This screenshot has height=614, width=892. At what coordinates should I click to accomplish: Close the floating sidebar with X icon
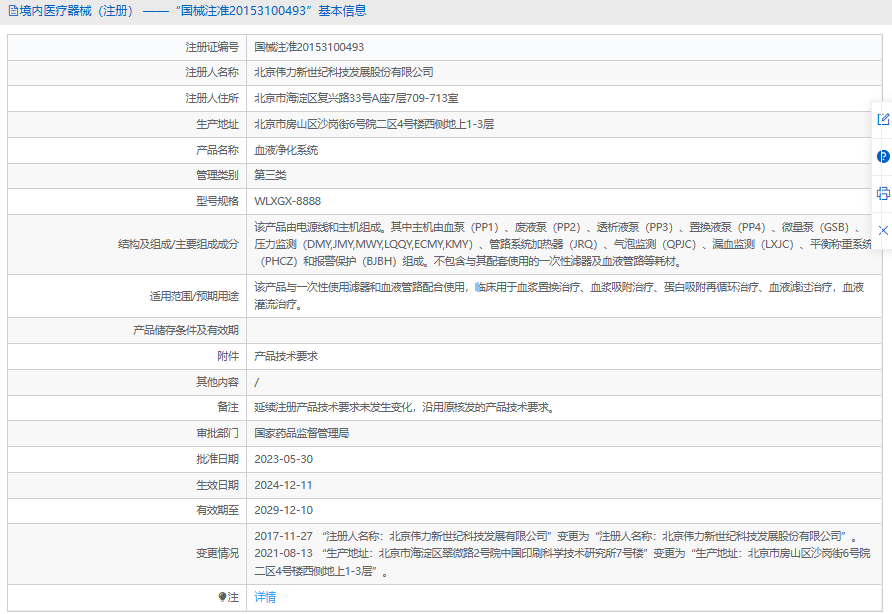(x=883, y=230)
